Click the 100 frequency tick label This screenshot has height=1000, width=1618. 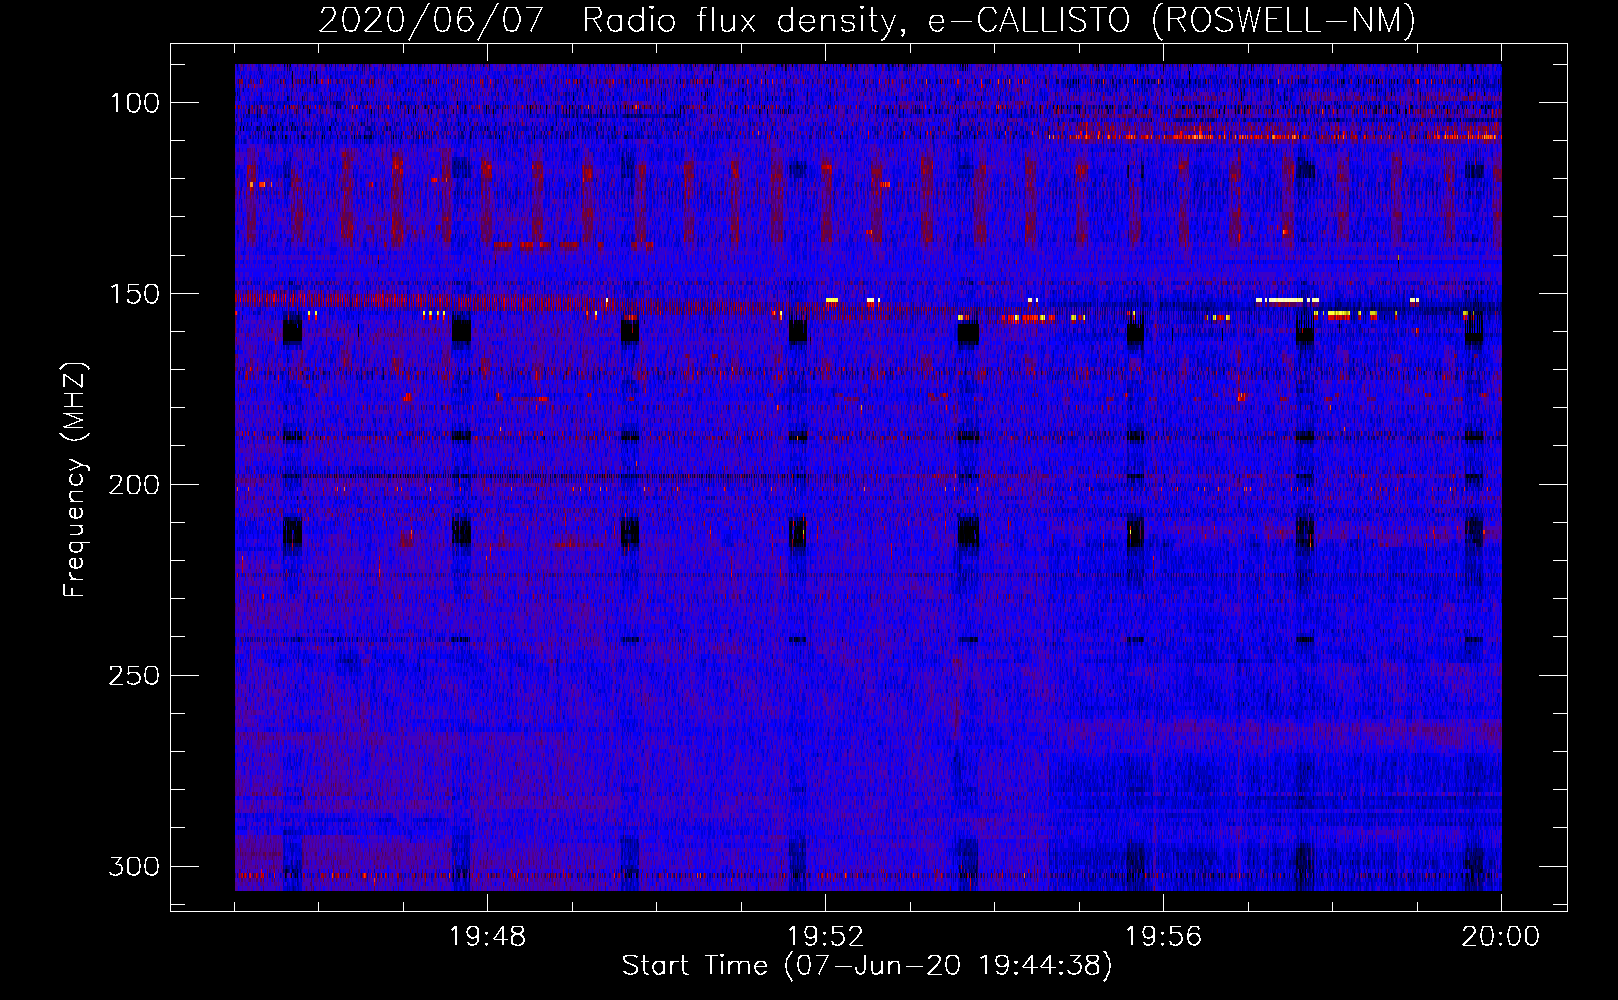pos(134,103)
